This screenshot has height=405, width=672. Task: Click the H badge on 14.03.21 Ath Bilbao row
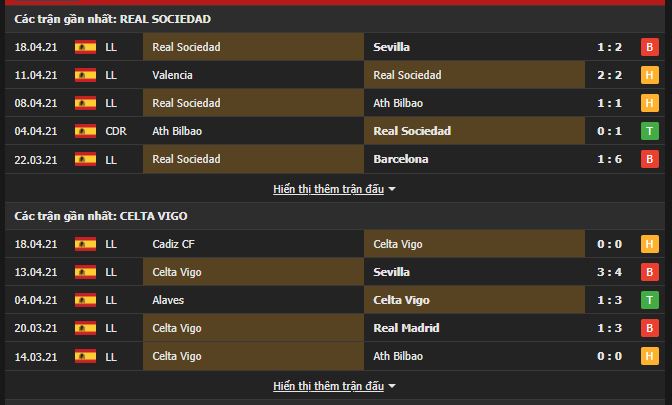coord(650,356)
